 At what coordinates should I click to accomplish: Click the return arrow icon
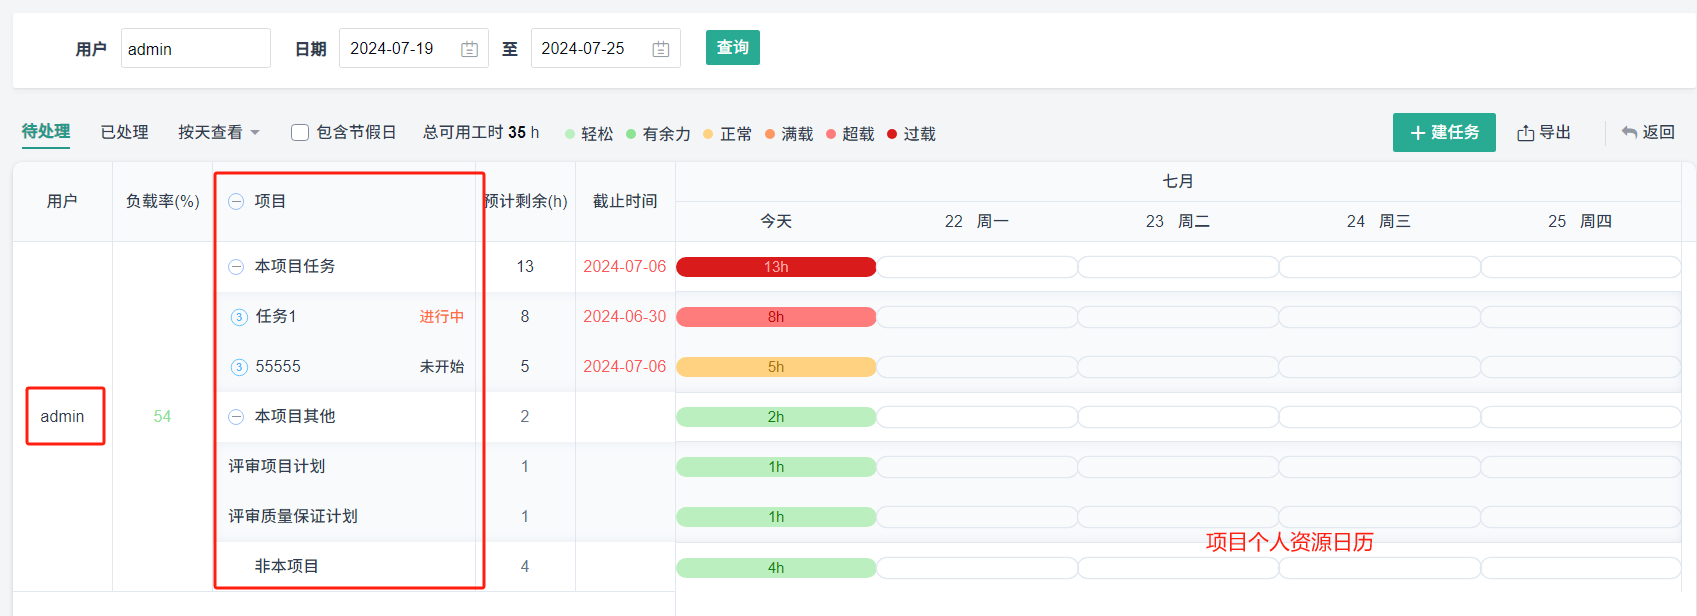point(1629,133)
